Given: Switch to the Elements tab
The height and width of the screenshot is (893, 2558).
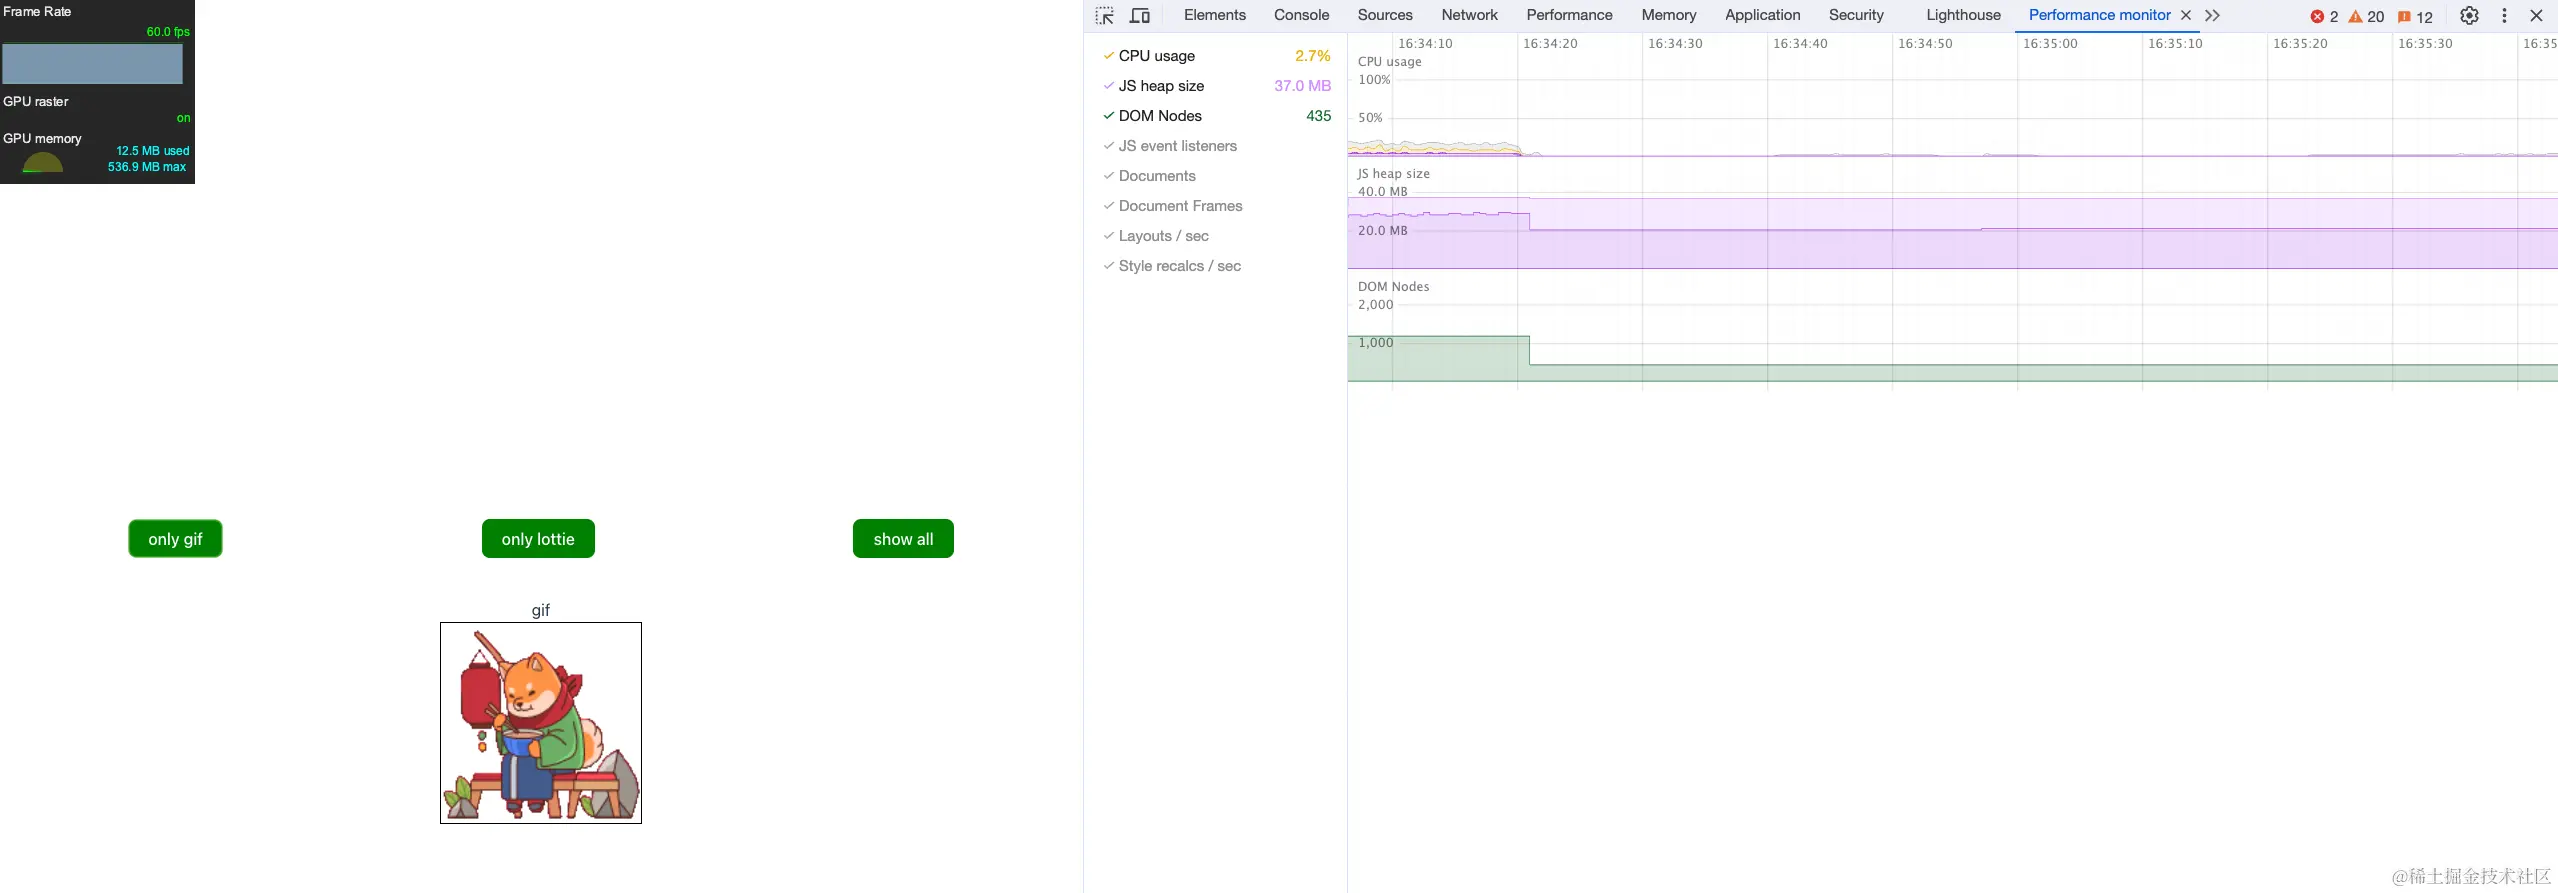Looking at the screenshot, I should pyautogui.click(x=1214, y=15).
